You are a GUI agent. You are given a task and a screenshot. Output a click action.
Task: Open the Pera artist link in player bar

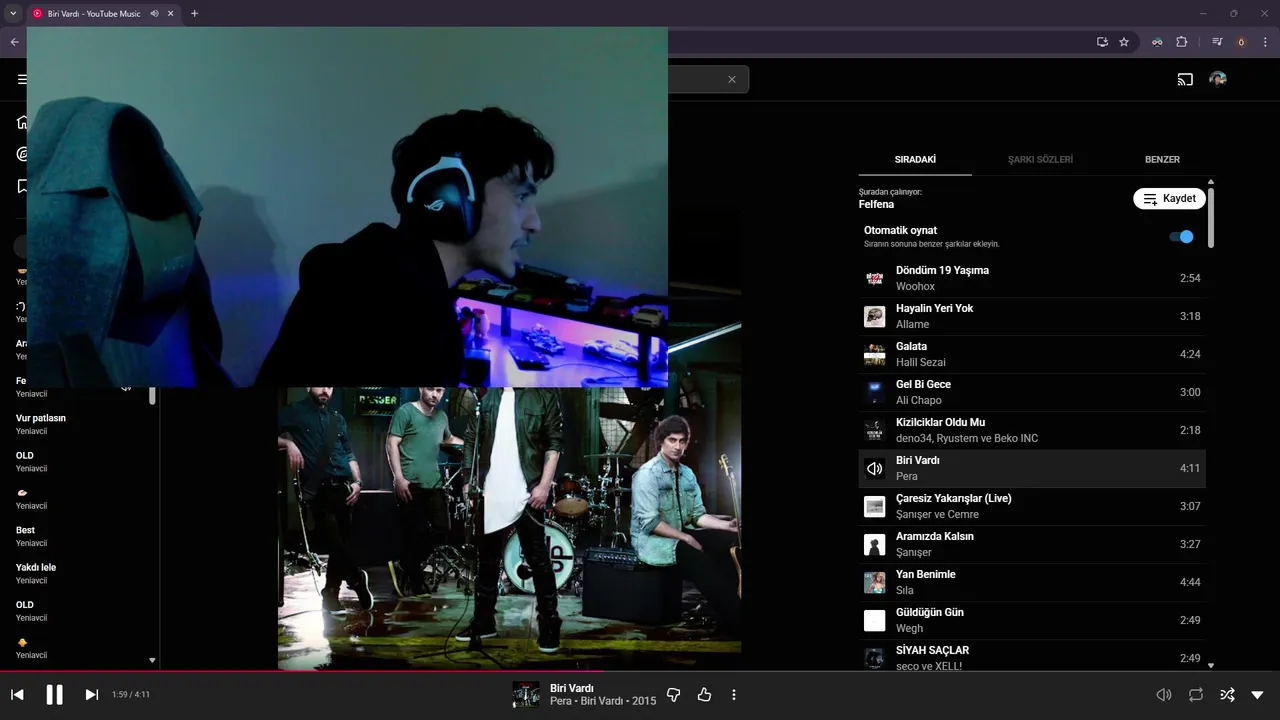pos(561,701)
